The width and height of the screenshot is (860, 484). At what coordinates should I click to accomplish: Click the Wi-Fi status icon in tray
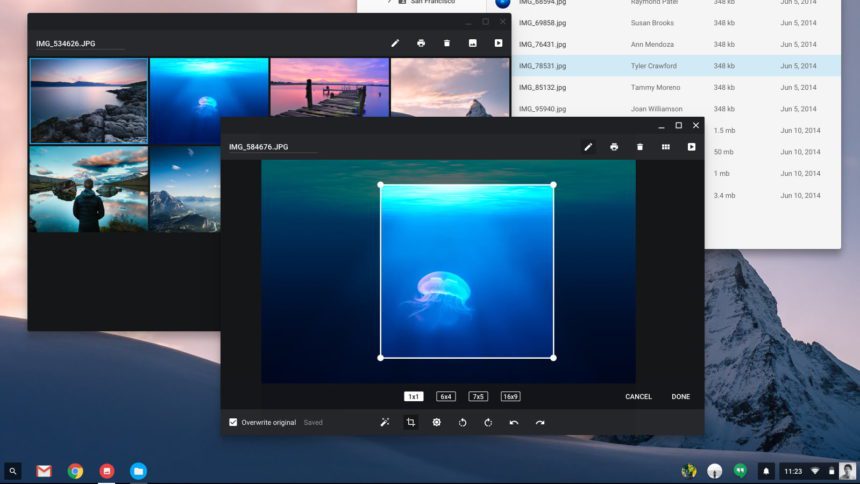tap(816, 471)
